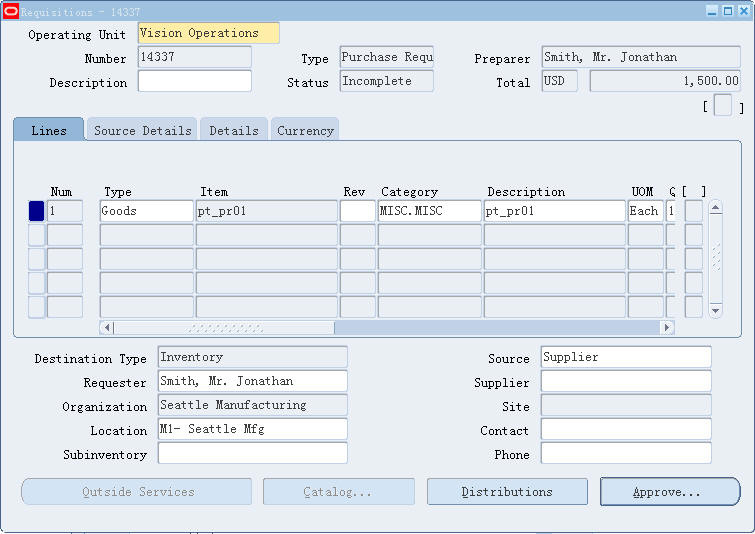Viewport: 755px width, 534px height.
Task: Switch to the Lines tab
Action: coord(49,130)
